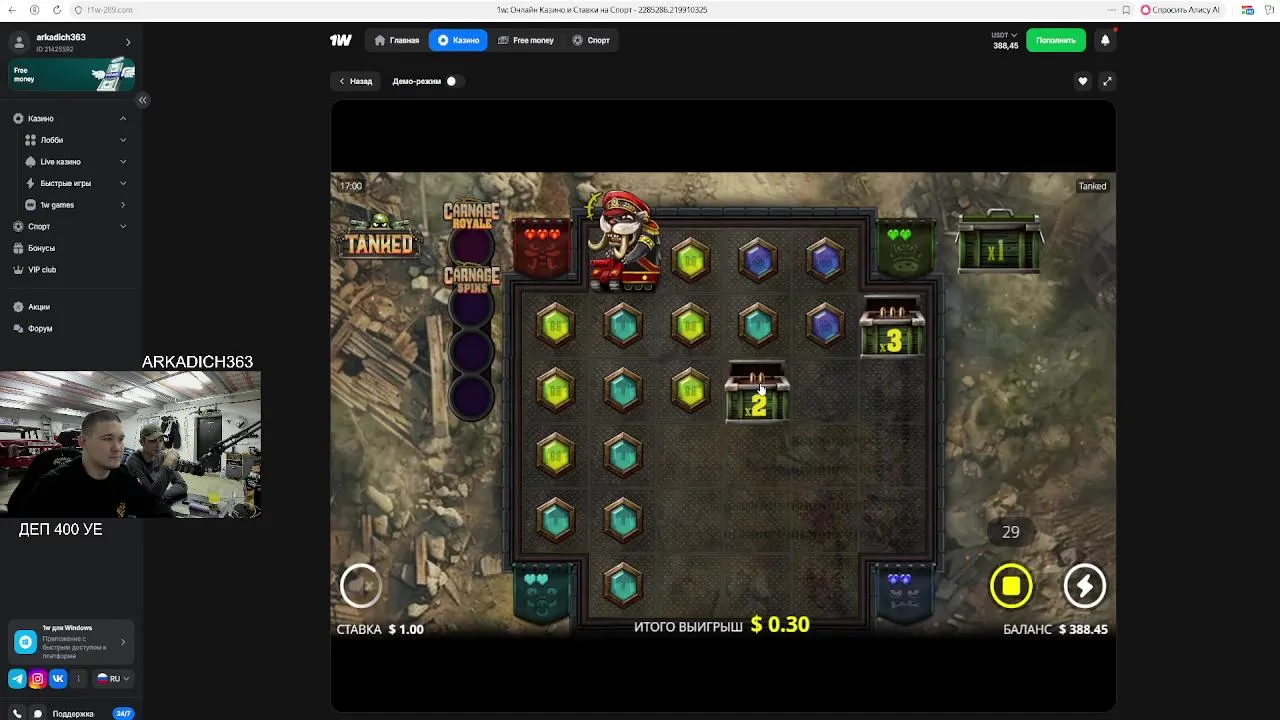Click the total win $ 0.30
Image resolution: width=1280 pixels, height=720 pixels.
780,624
